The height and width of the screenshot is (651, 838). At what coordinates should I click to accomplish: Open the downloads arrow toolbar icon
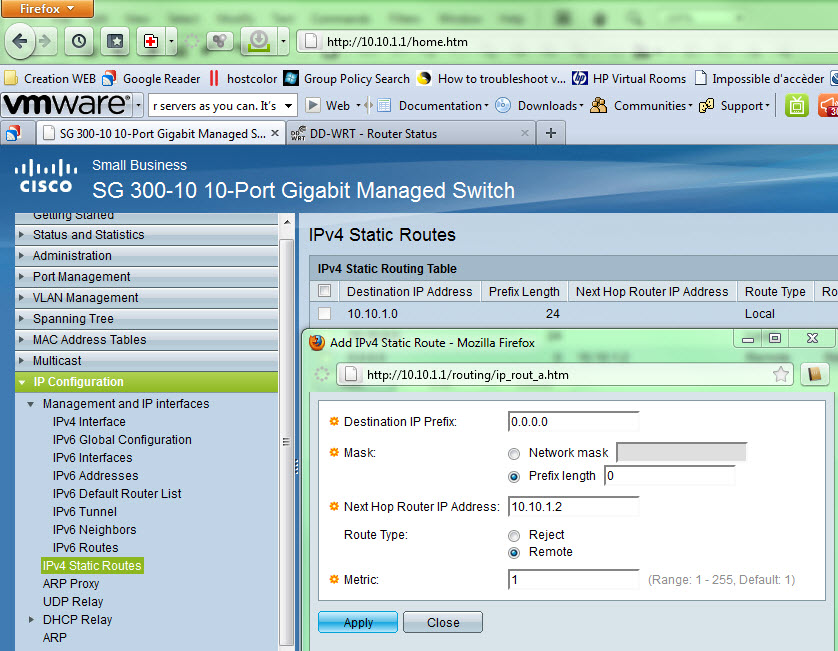[259, 41]
